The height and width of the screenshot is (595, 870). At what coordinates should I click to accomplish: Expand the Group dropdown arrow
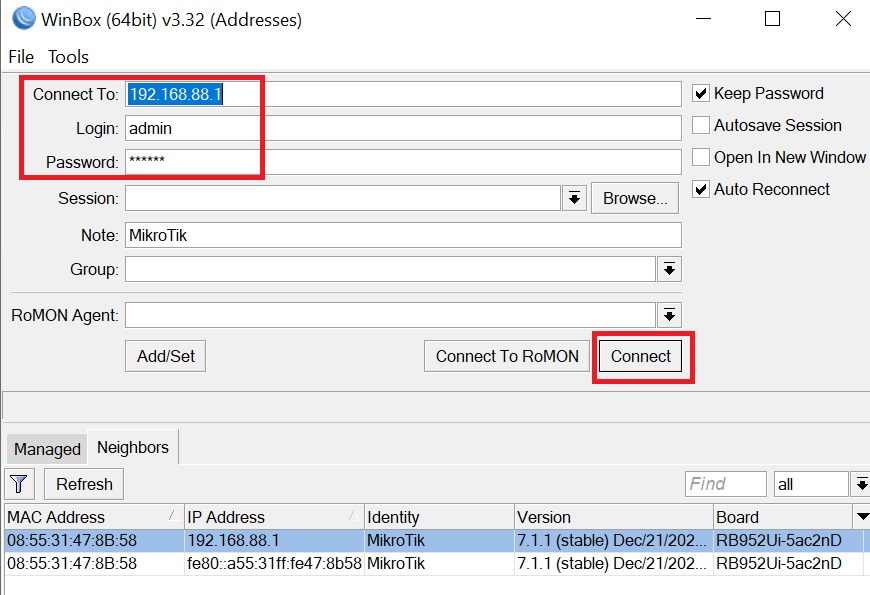pos(669,269)
